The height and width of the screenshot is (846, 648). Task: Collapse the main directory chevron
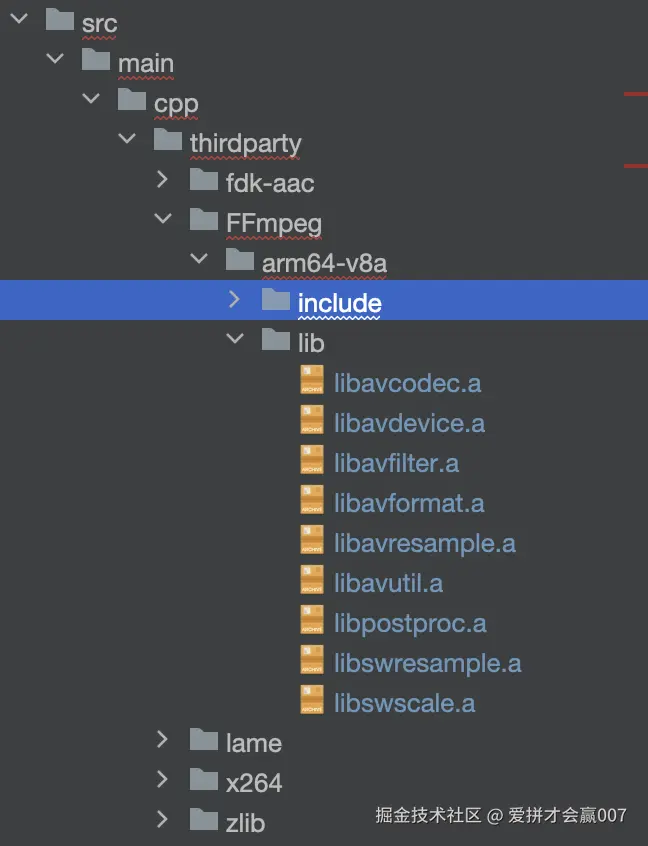[54, 60]
